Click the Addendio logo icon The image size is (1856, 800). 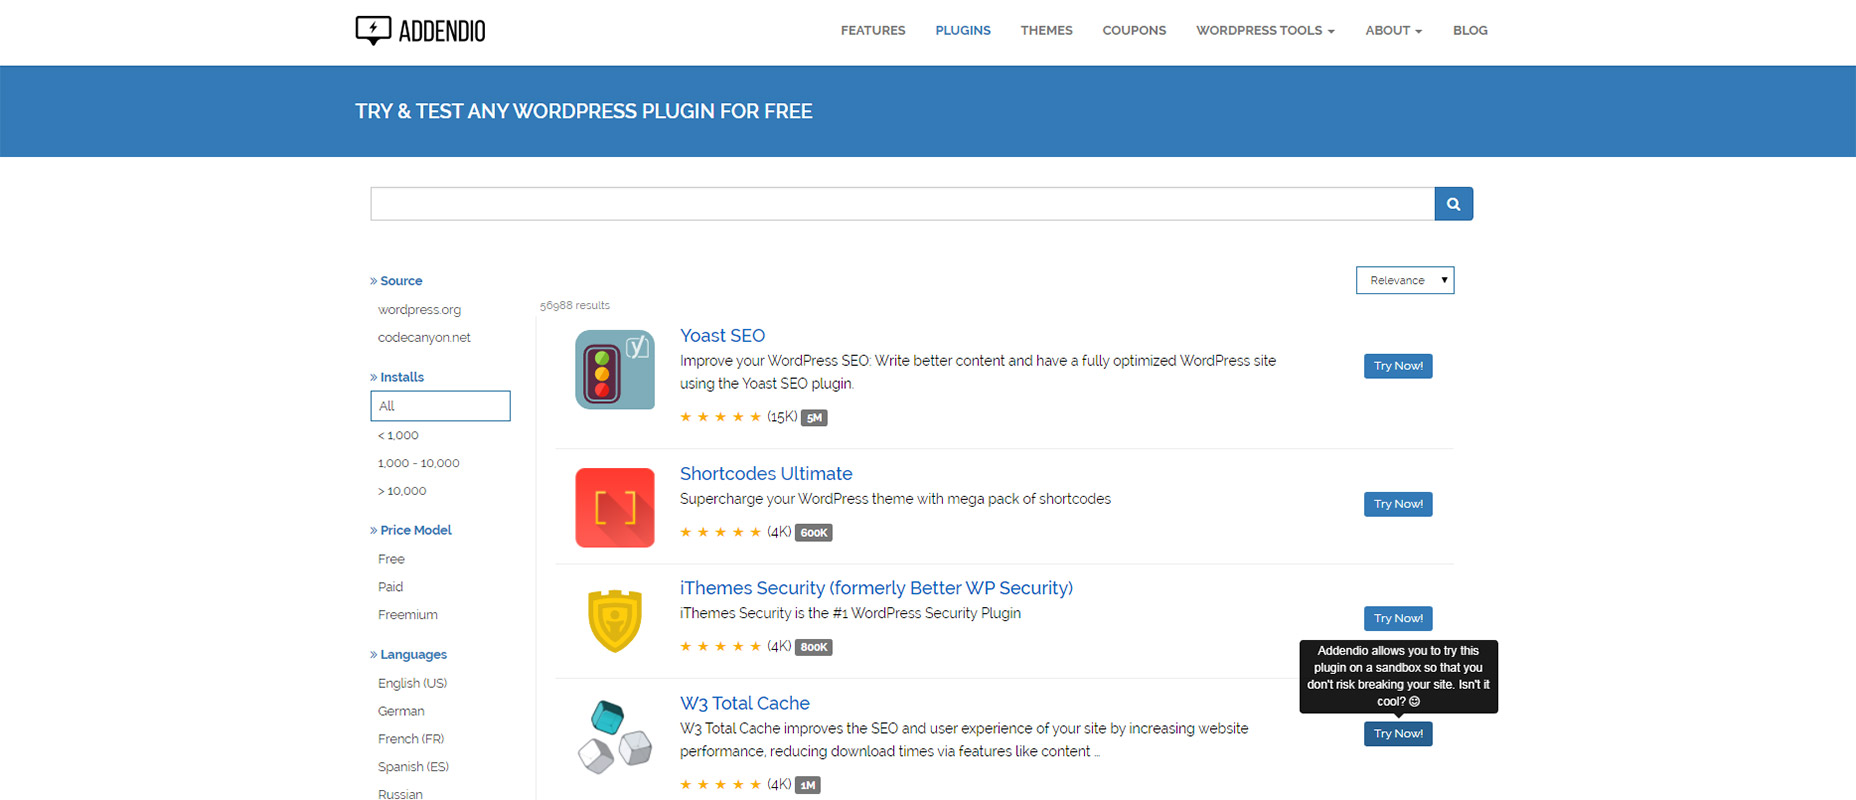point(373,30)
